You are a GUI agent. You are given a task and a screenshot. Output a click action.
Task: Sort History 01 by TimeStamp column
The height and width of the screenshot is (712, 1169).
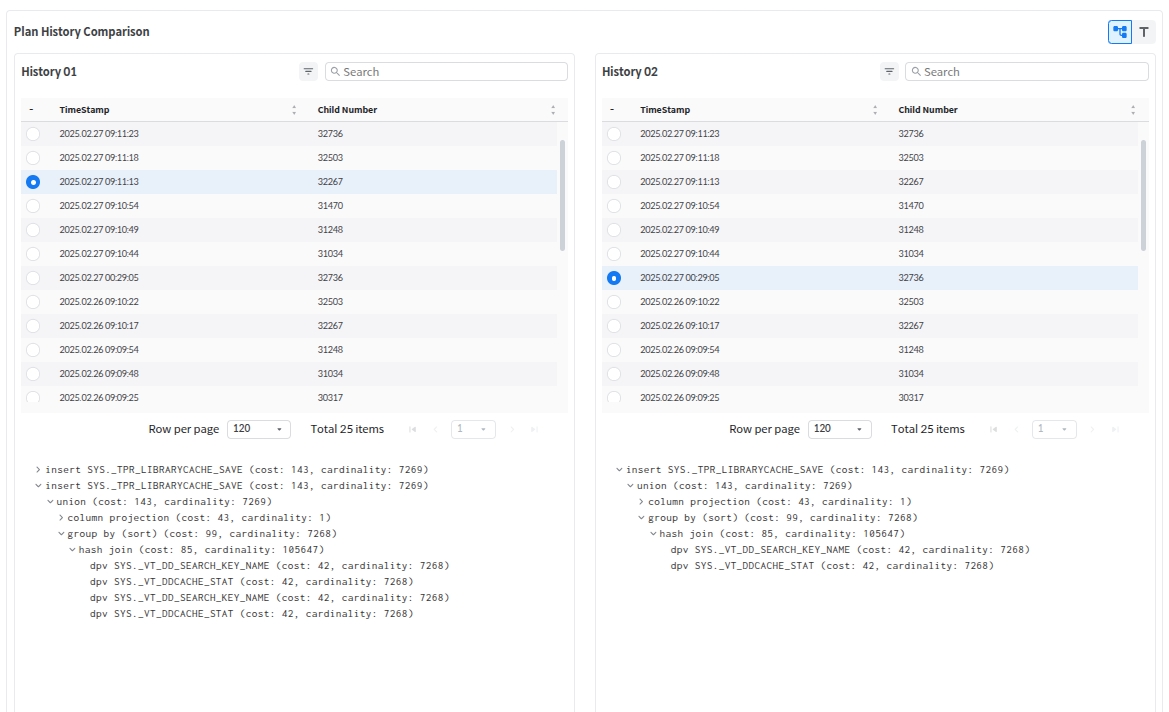pos(294,110)
